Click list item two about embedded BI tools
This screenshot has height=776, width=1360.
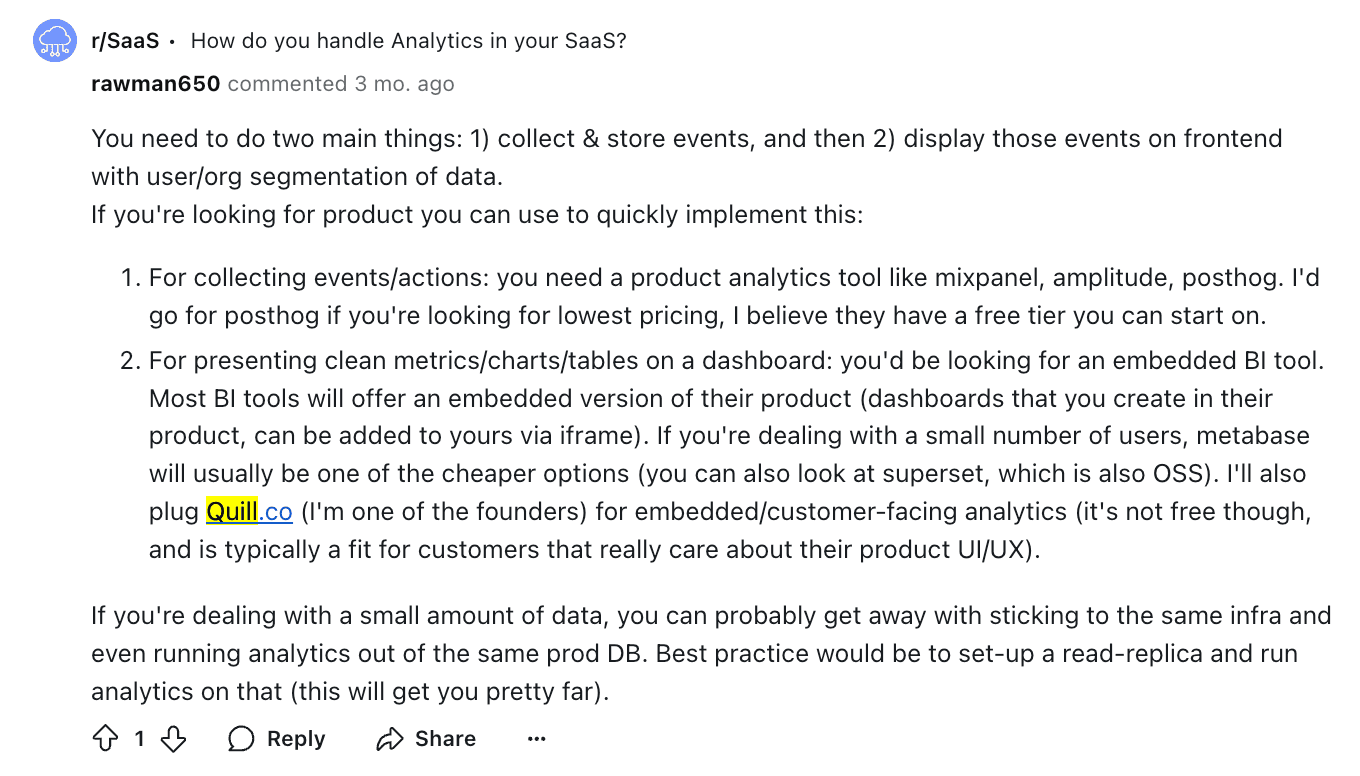[x=735, y=455]
